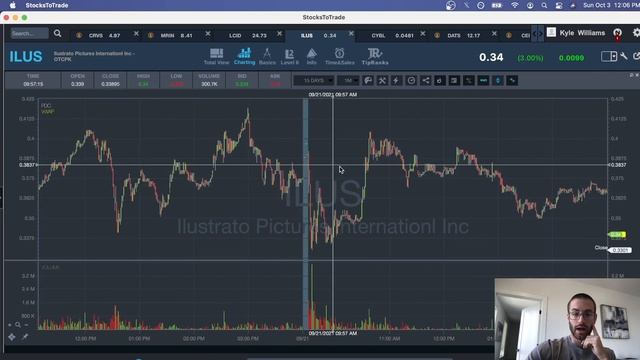Screen dimensions: 640x360
Task: Click the share chart icon
Action: click(425, 80)
